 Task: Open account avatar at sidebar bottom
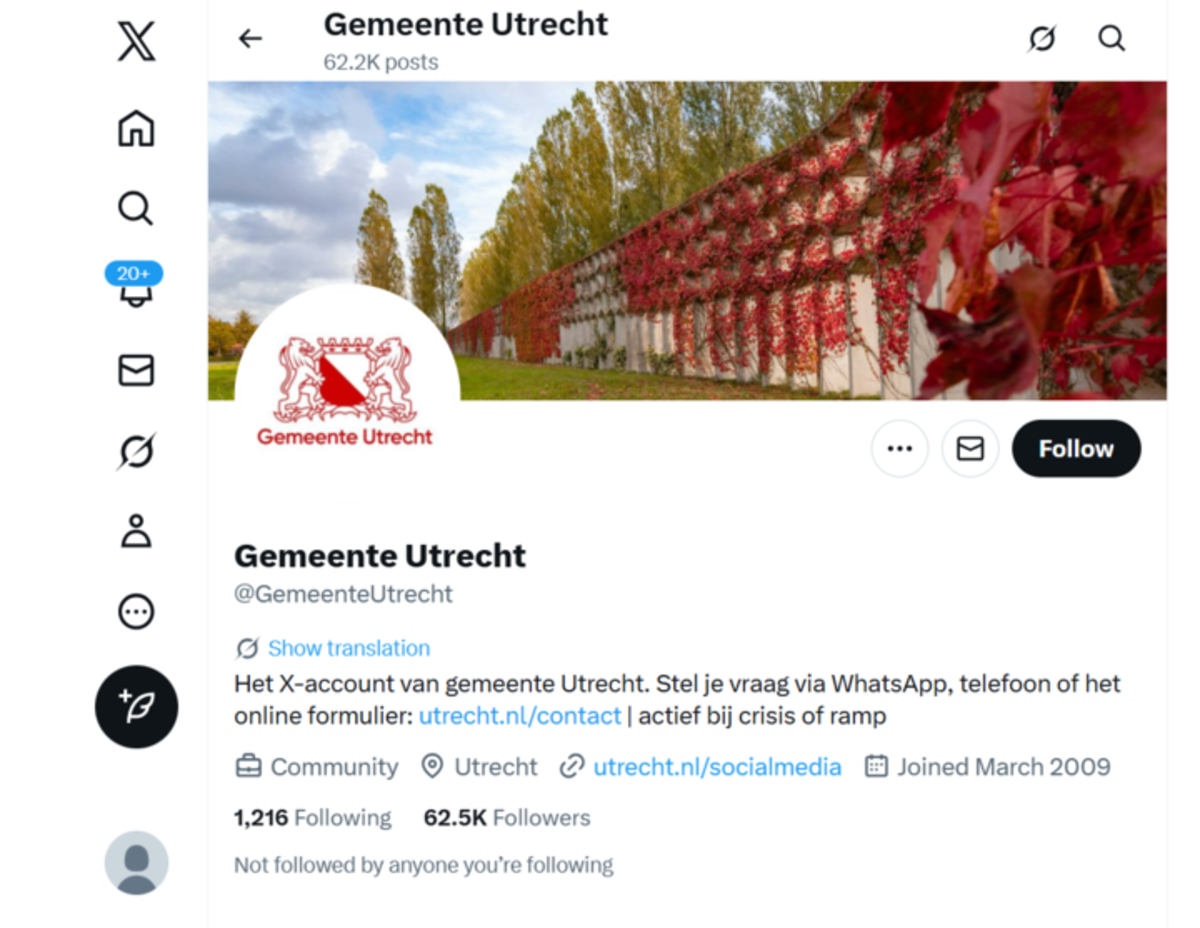136,862
